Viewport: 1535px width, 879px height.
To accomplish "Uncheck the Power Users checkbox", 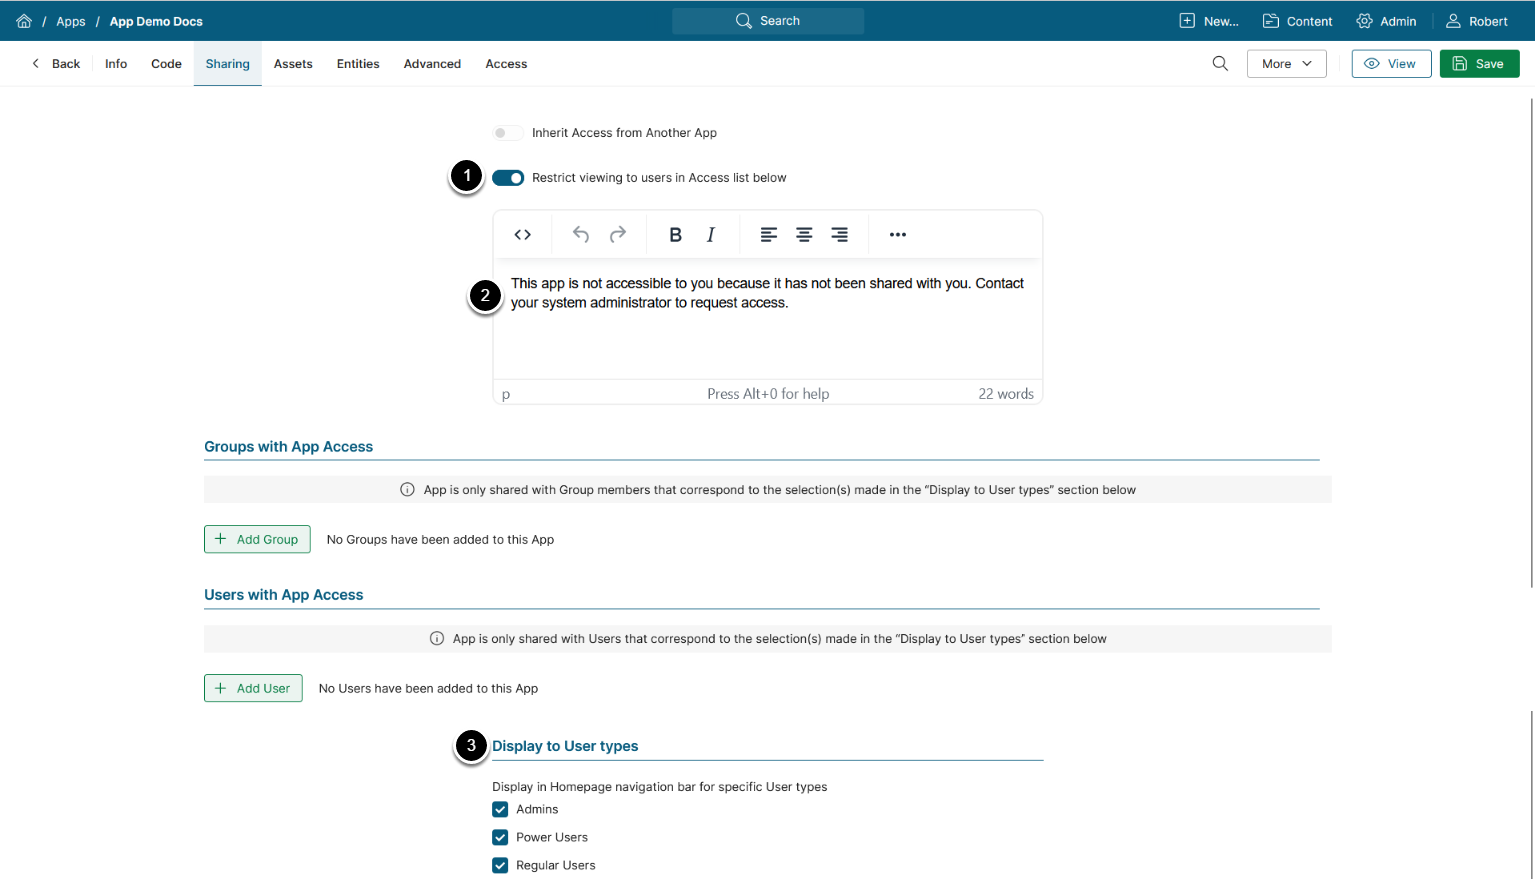I will click(x=500, y=838).
